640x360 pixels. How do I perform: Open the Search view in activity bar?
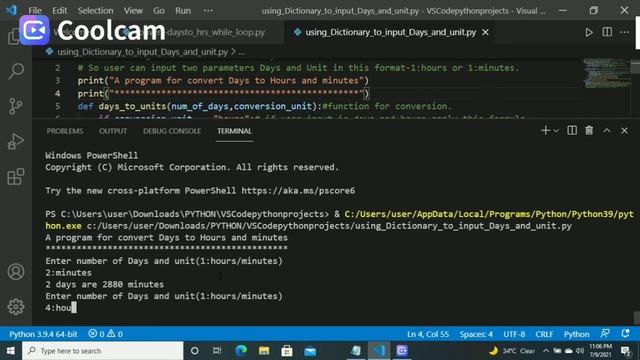[16, 71]
